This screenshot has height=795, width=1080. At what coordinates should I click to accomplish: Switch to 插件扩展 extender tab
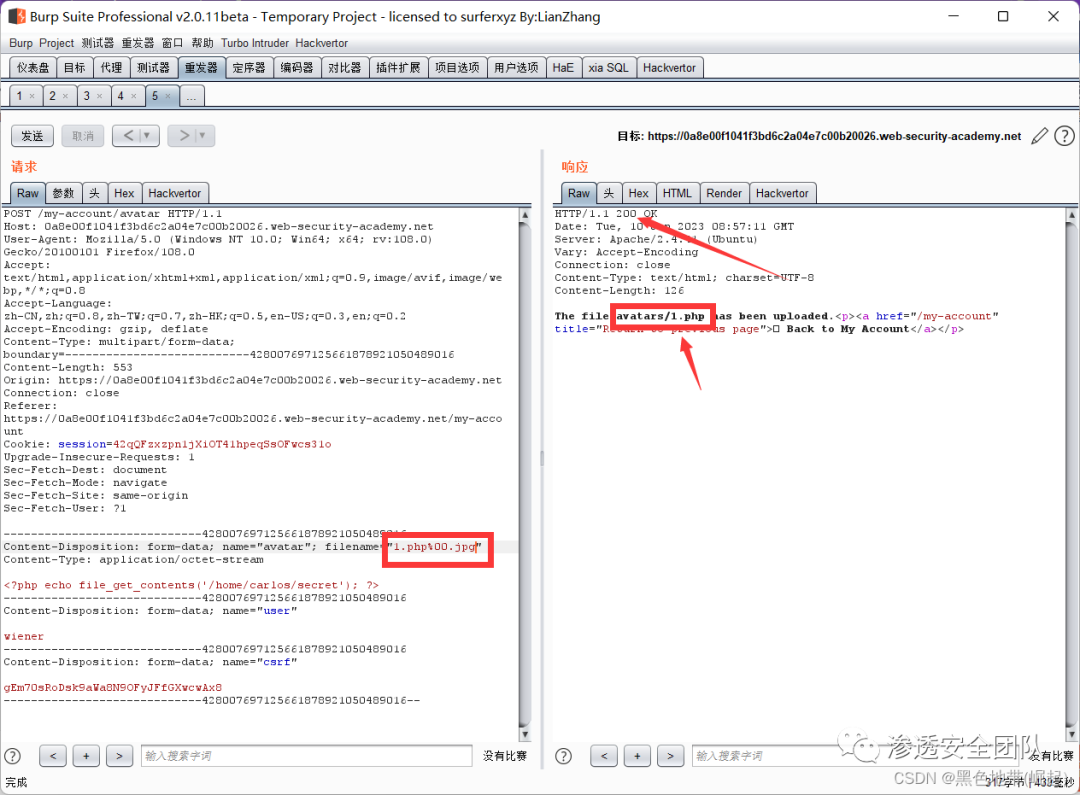click(398, 68)
